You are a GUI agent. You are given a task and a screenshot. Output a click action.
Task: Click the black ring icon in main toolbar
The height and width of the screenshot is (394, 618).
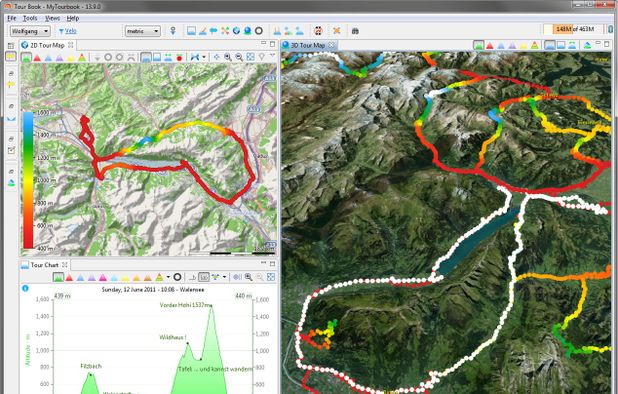coord(259,31)
